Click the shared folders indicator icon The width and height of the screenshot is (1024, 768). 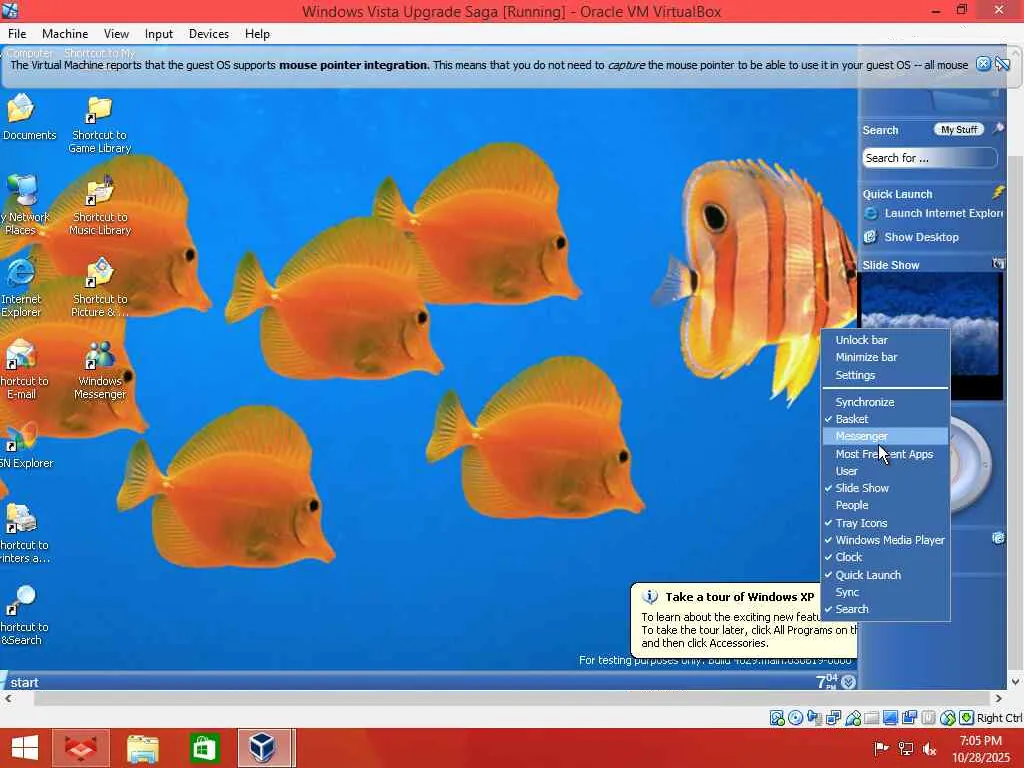click(871, 718)
